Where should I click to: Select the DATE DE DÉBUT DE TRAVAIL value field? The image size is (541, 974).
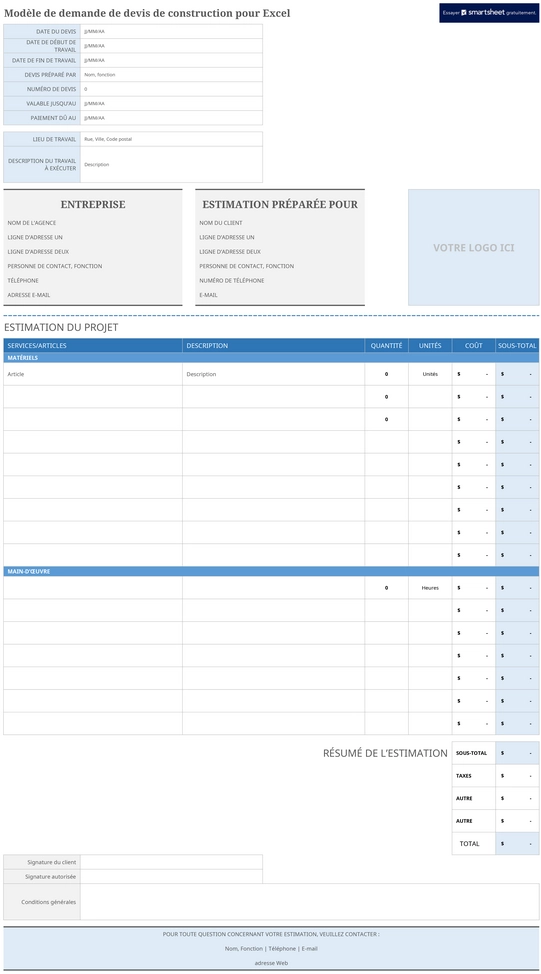[x=171, y=46]
